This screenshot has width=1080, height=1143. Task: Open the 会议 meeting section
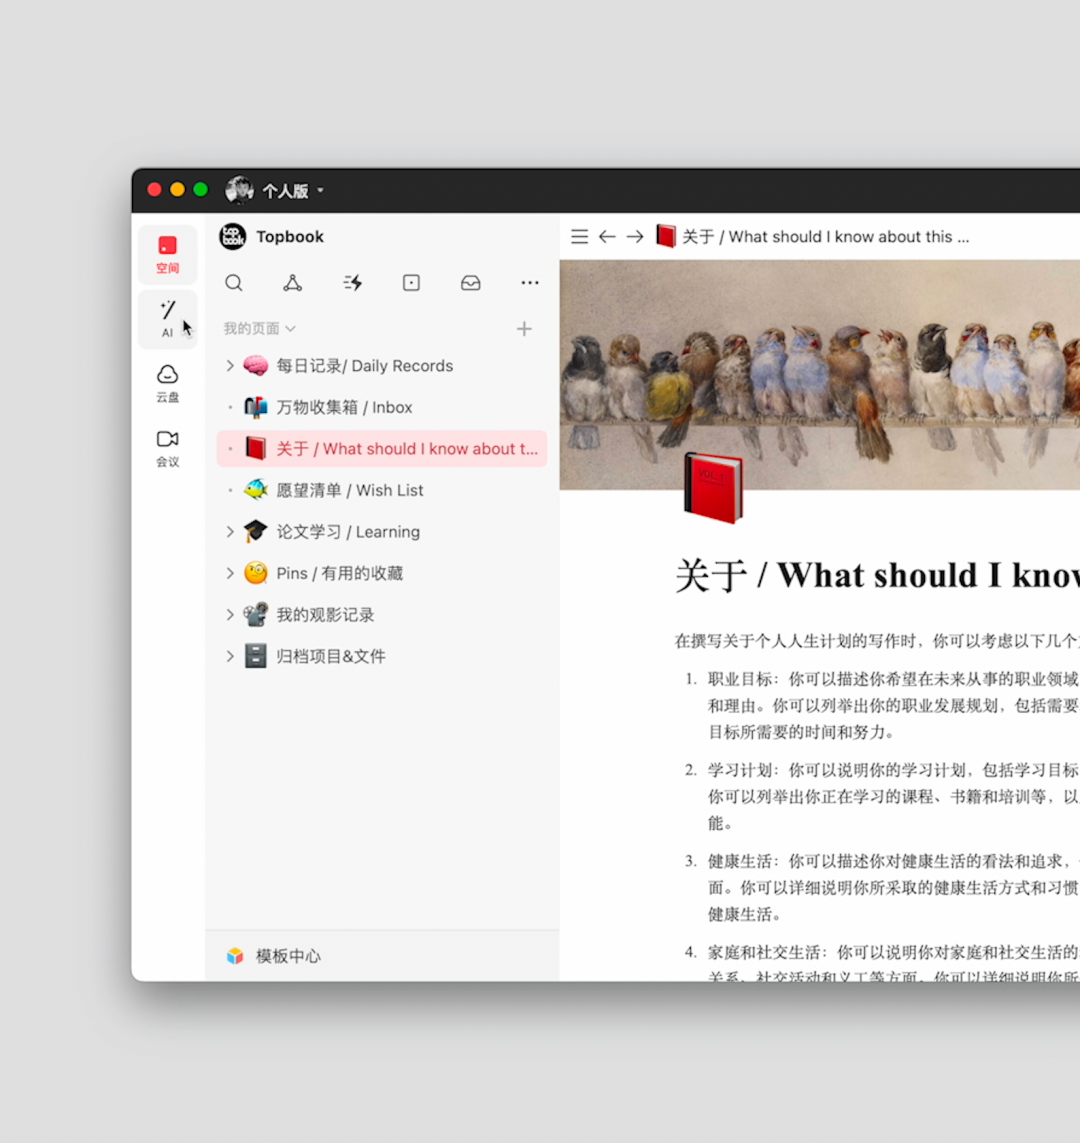pyautogui.click(x=168, y=448)
